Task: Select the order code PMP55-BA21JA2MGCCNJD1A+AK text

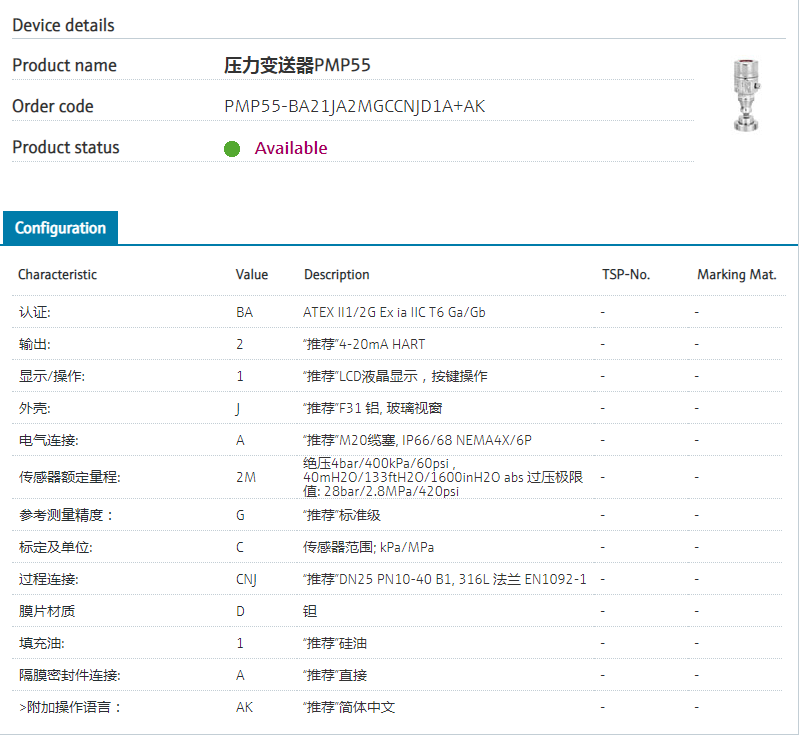Action: tap(354, 106)
